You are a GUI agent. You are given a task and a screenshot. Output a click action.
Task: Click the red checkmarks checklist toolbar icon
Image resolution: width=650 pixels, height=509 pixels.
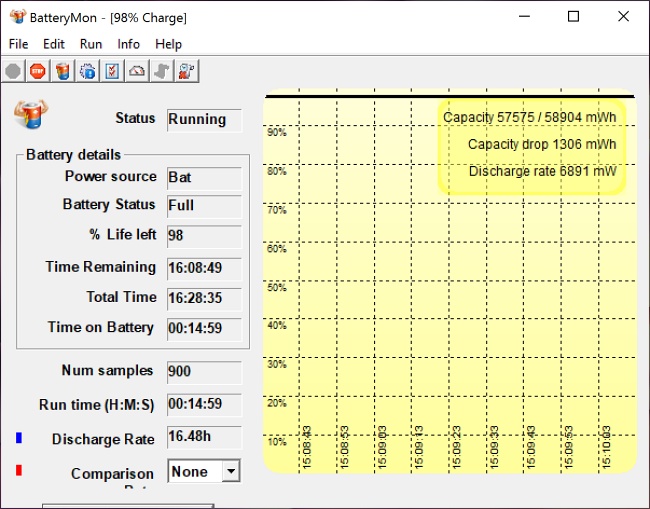coord(112,71)
